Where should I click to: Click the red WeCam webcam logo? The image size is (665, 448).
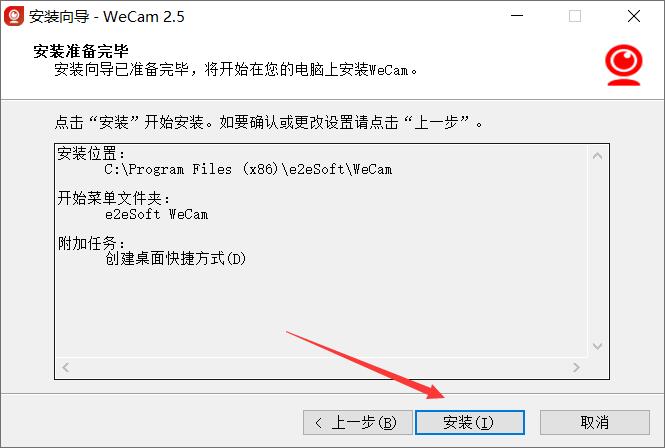click(623, 65)
